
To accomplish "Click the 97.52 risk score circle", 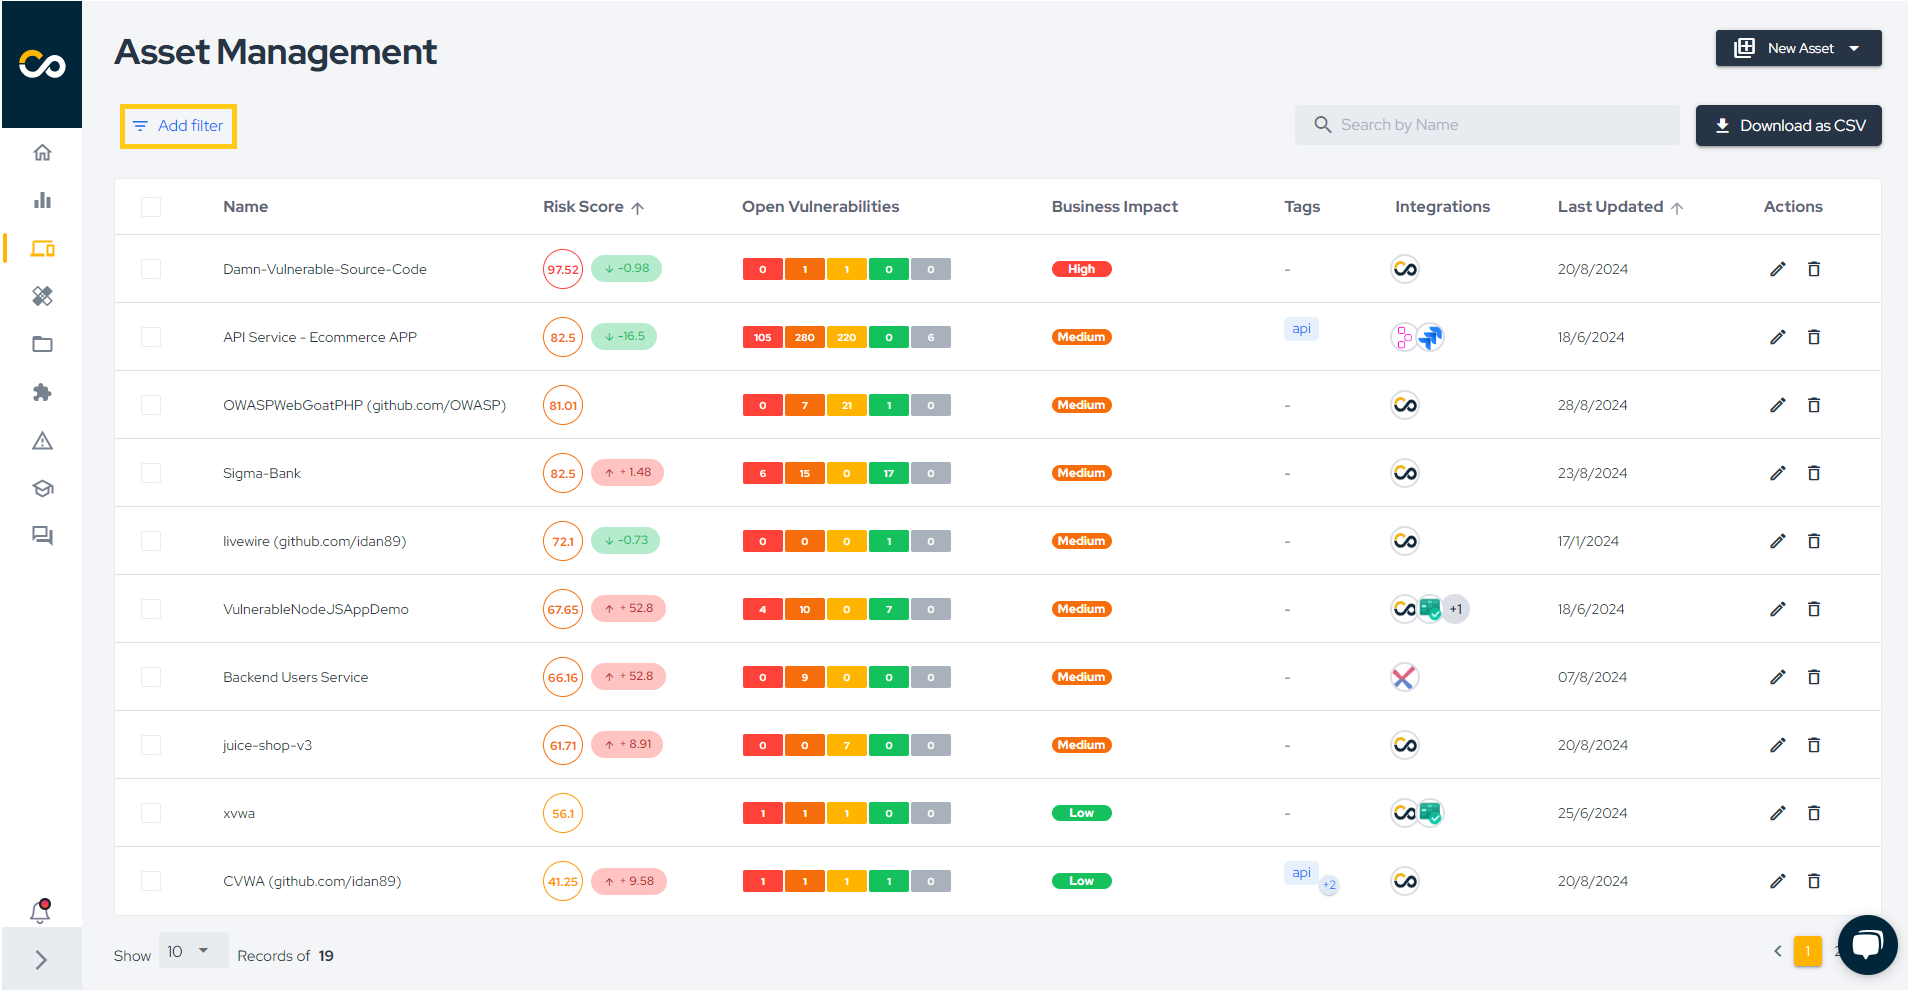I will tap(563, 269).
